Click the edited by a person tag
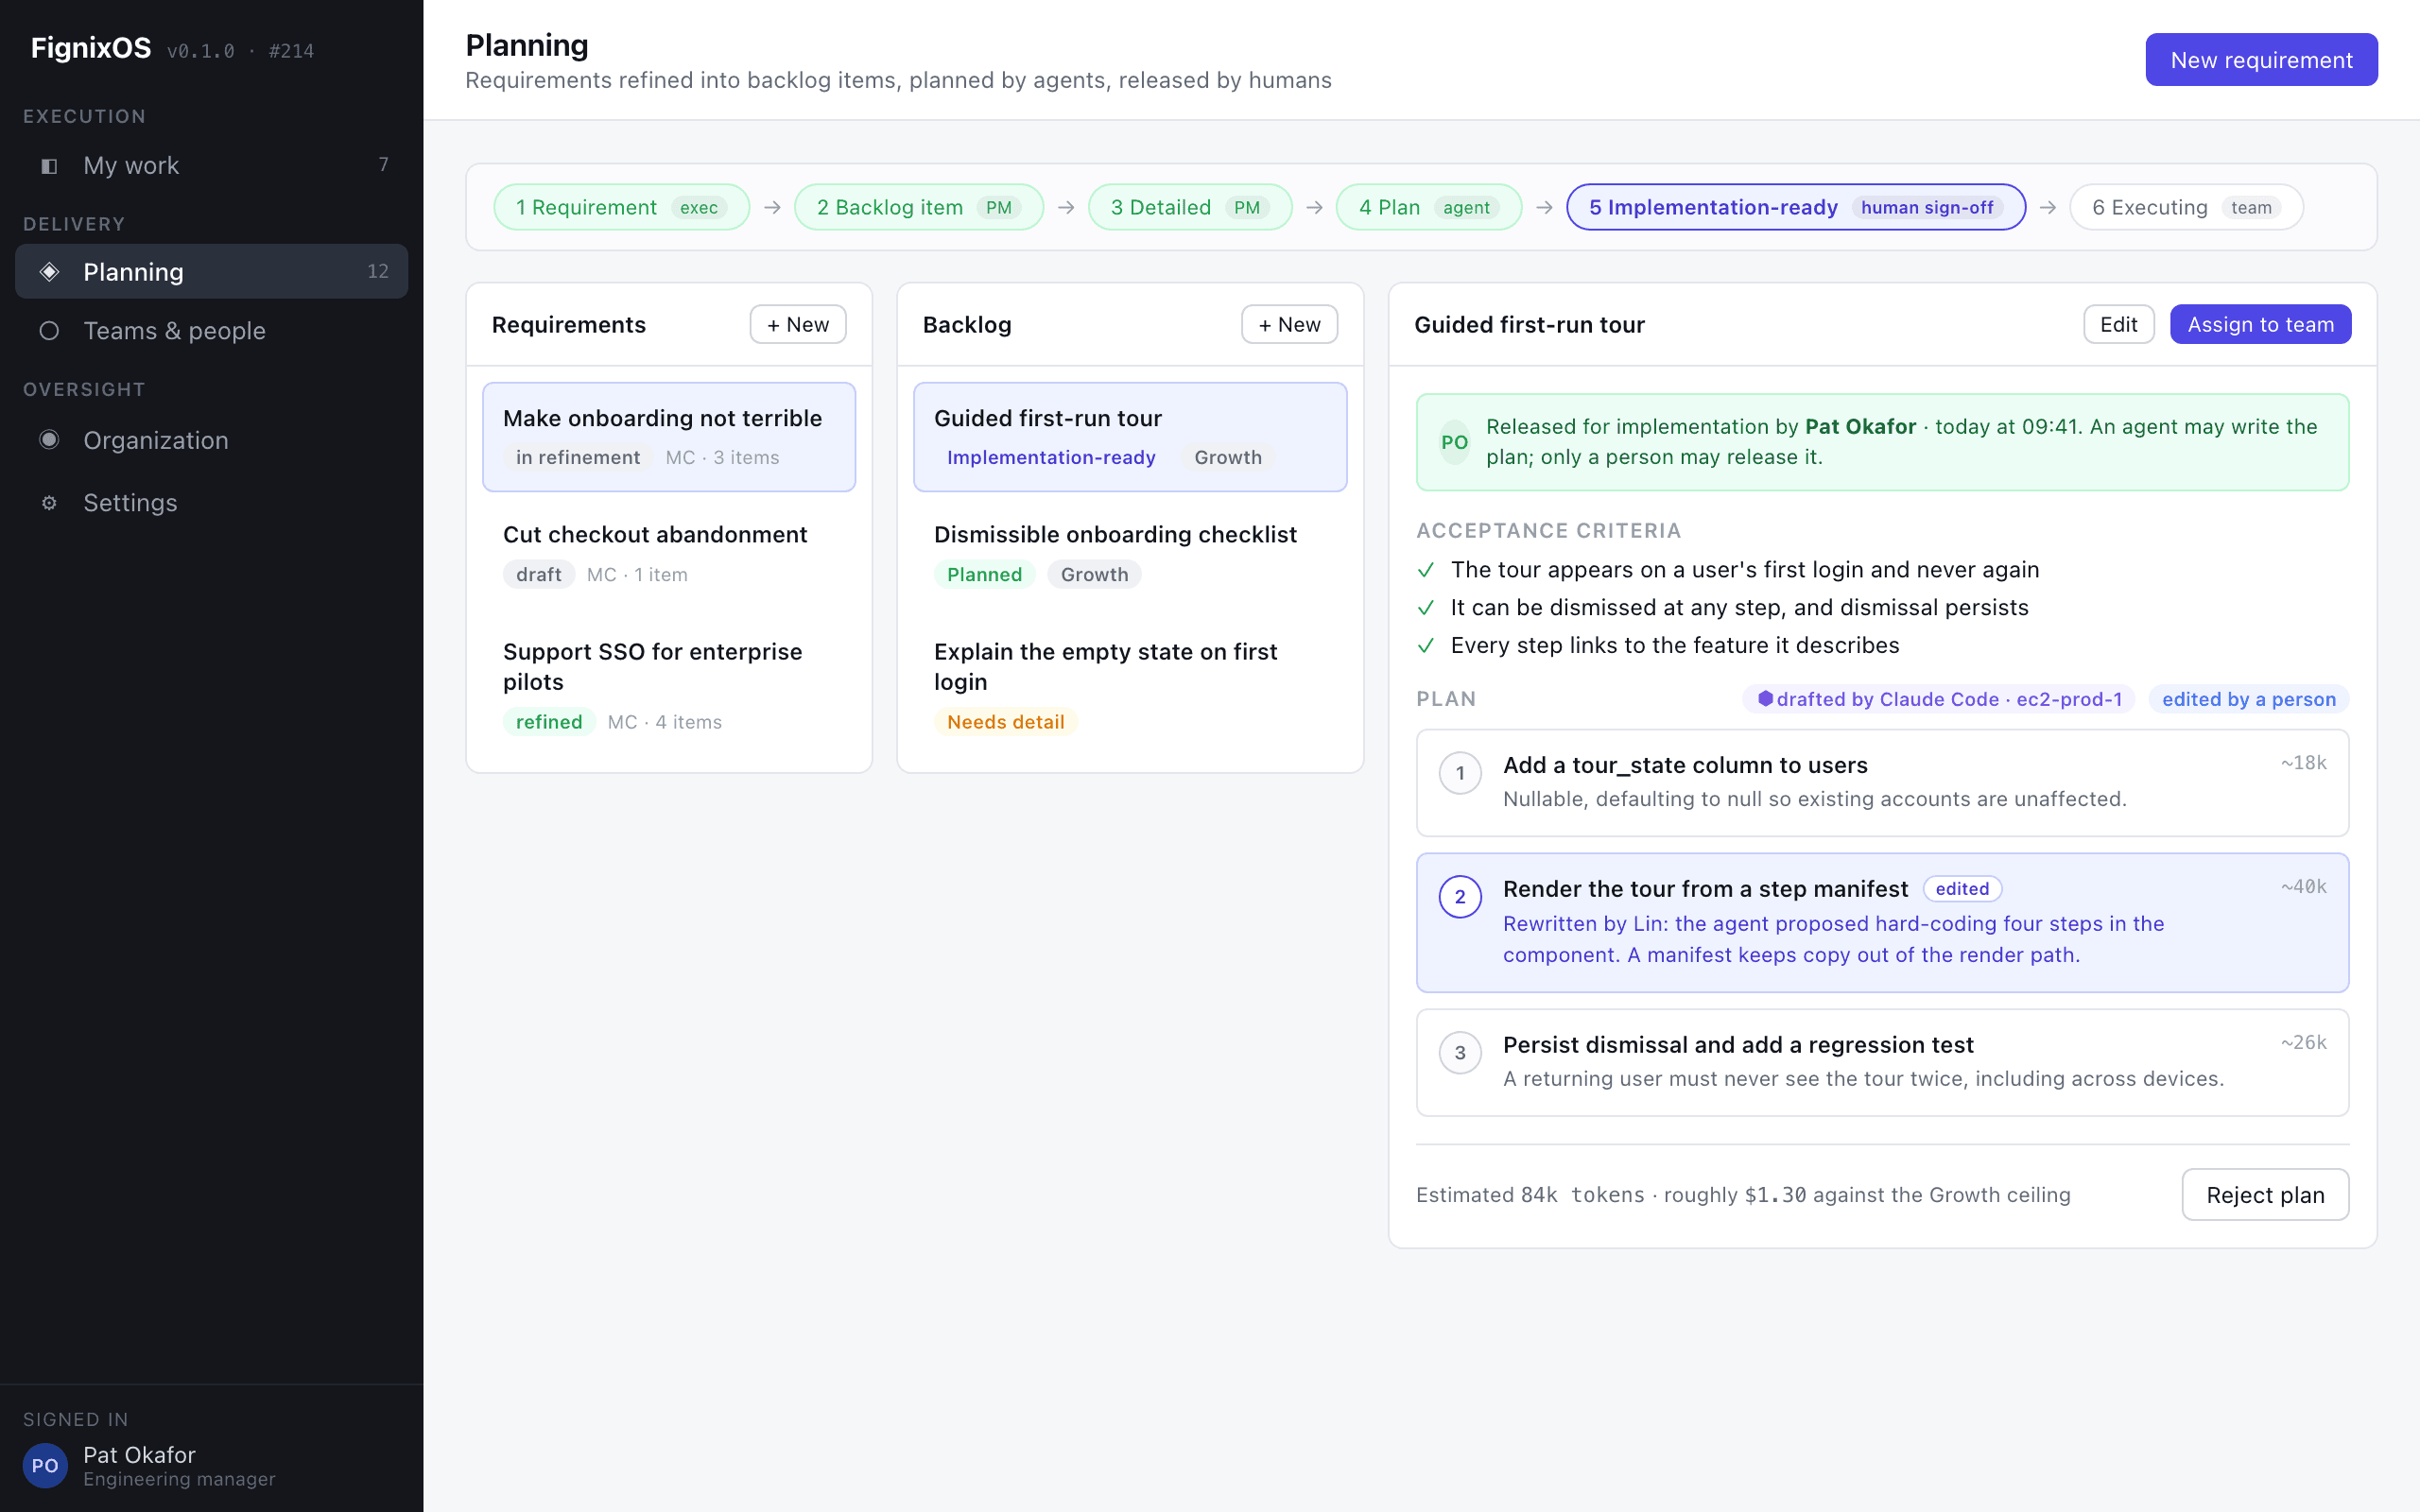 [2248, 699]
